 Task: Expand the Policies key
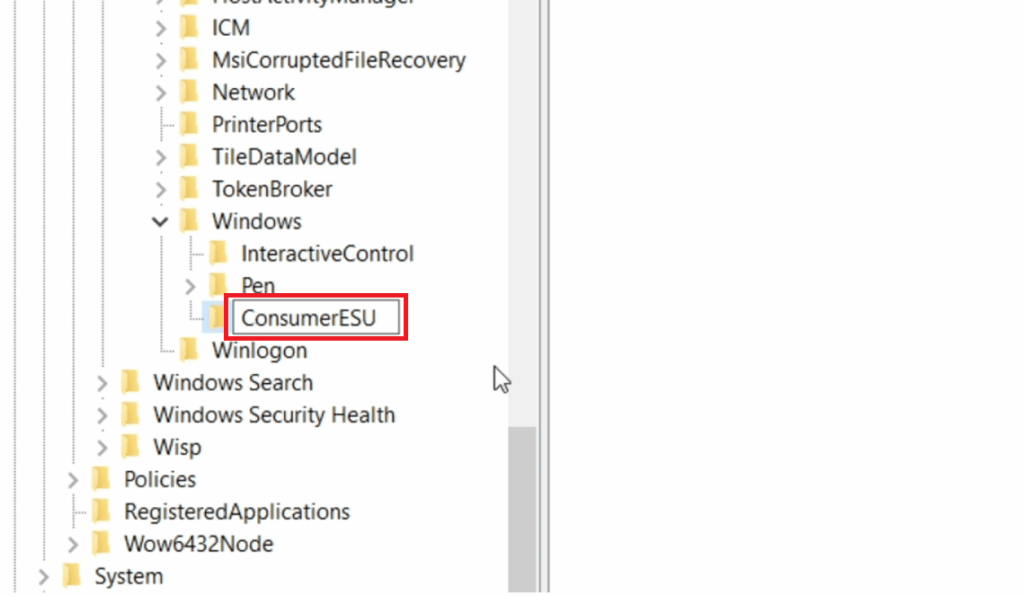pyautogui.click(x=73, y=480)
